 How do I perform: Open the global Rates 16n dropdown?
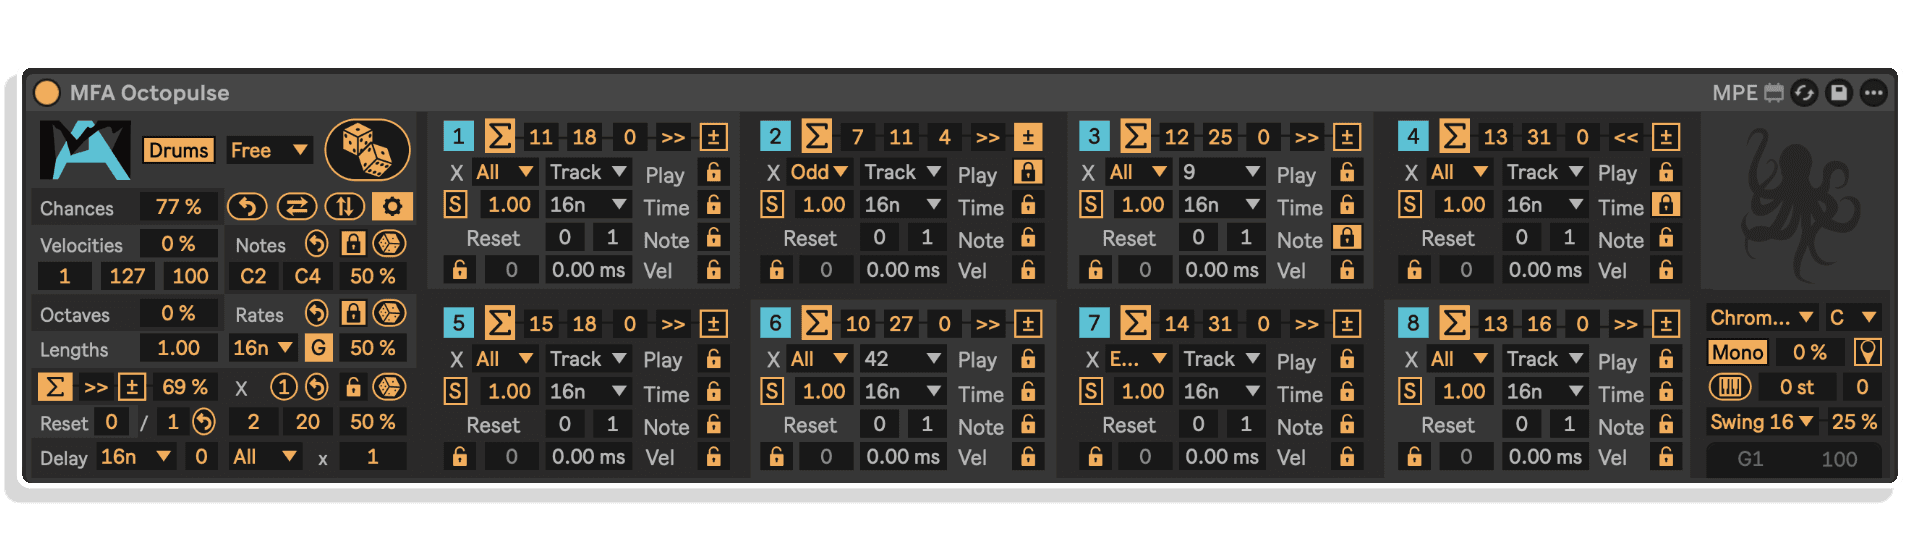tap(263, 348)
